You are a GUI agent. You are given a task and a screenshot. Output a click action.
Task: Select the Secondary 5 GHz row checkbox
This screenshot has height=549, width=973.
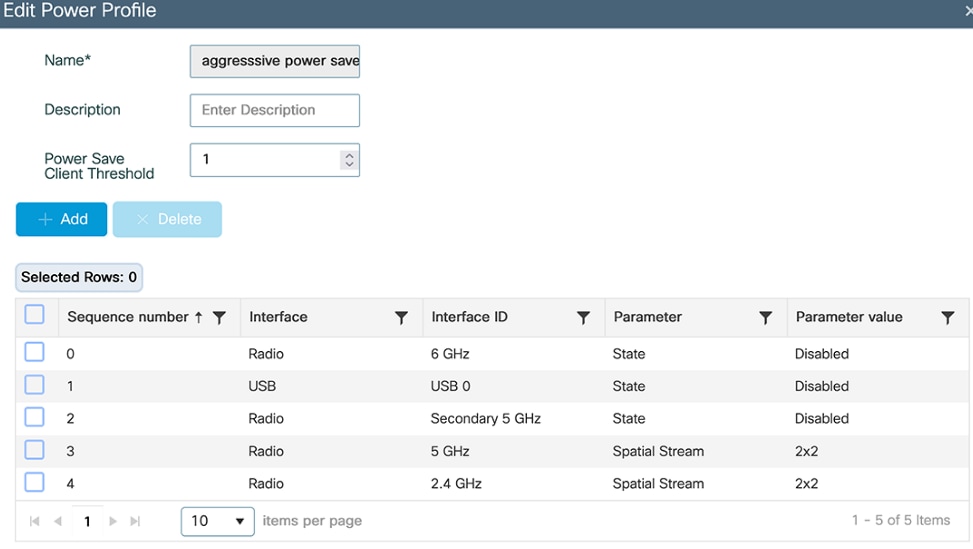(x=35, y=417)
